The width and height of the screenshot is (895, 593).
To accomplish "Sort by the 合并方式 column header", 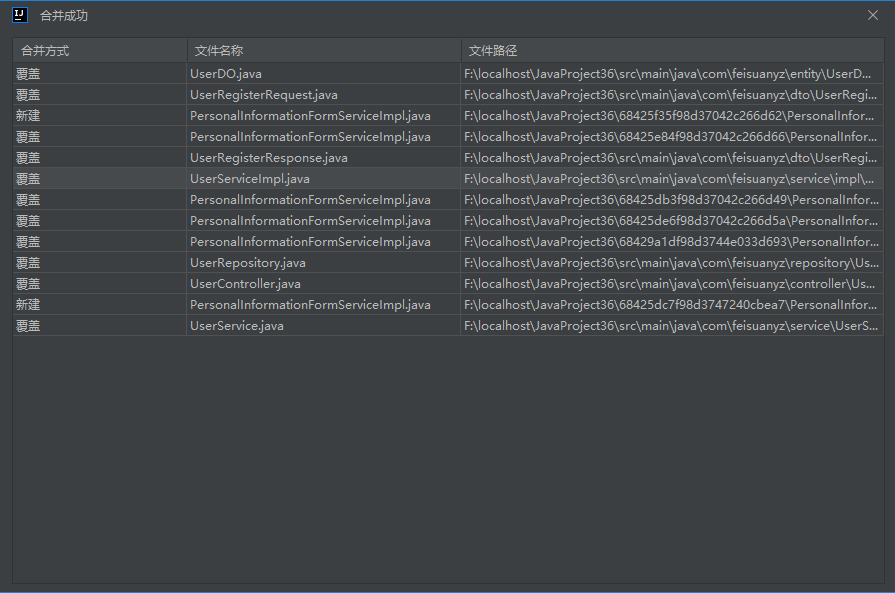I will tap(100, 51).
